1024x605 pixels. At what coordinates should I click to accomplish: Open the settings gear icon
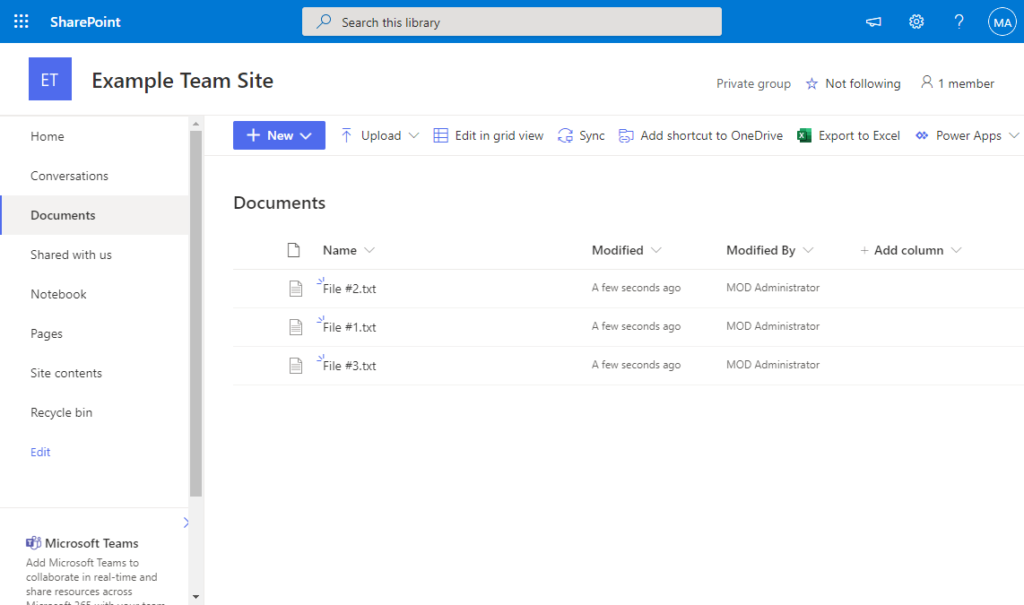click(916, 22)
